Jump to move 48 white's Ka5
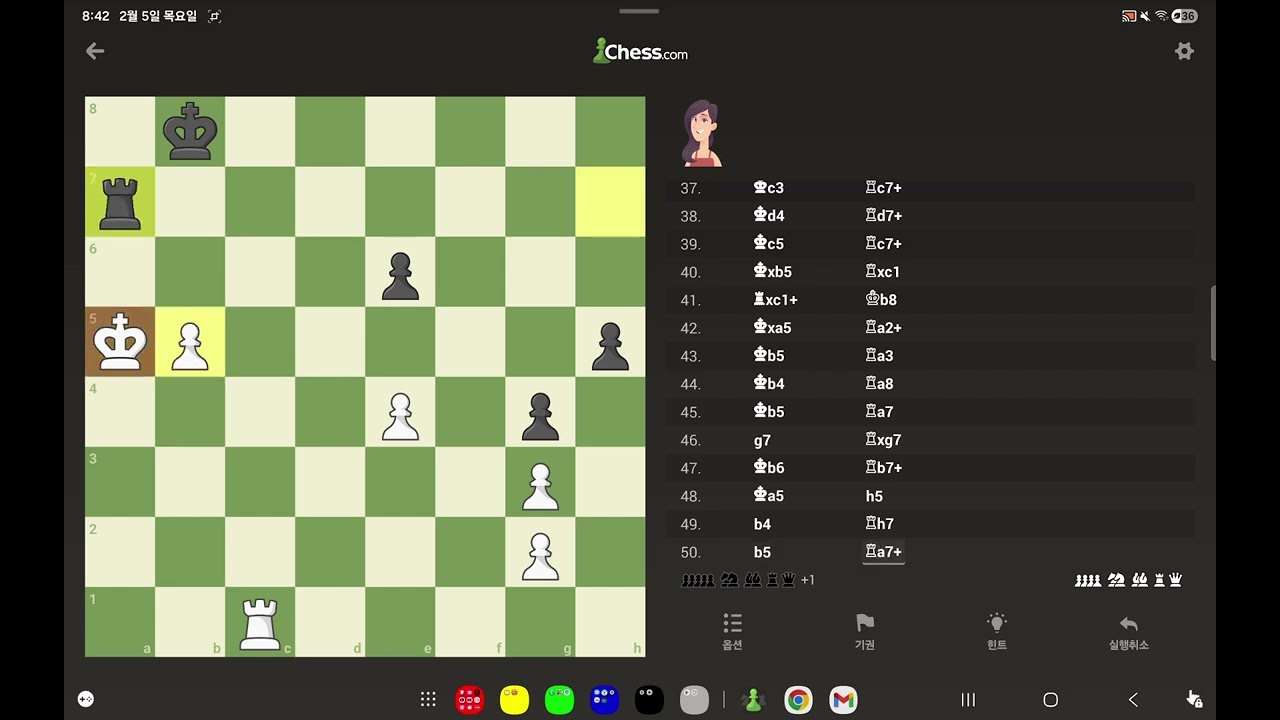 pos(768,496)
